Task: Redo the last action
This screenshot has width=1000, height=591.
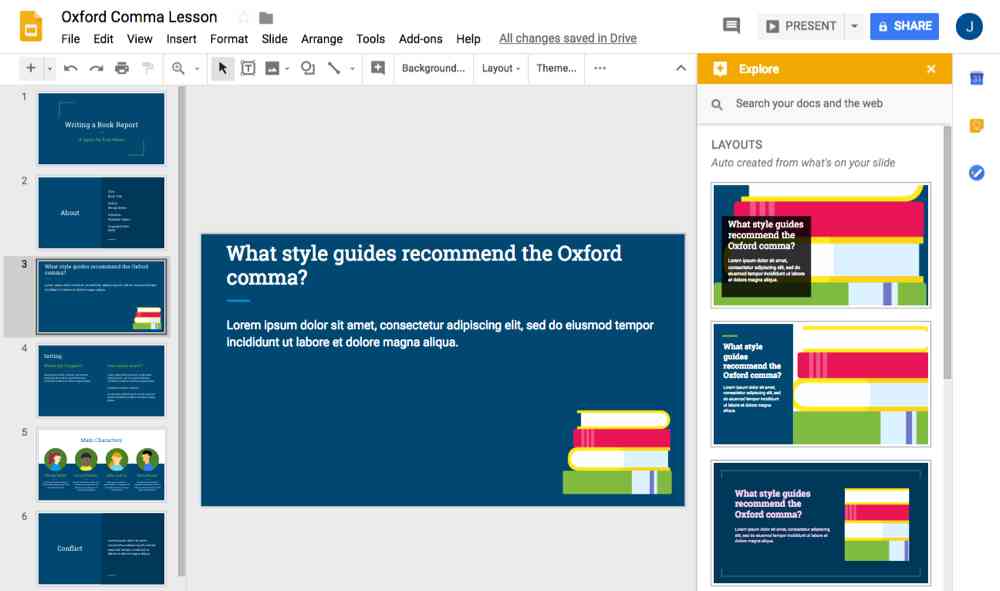Action: click(x=94, y=69)
